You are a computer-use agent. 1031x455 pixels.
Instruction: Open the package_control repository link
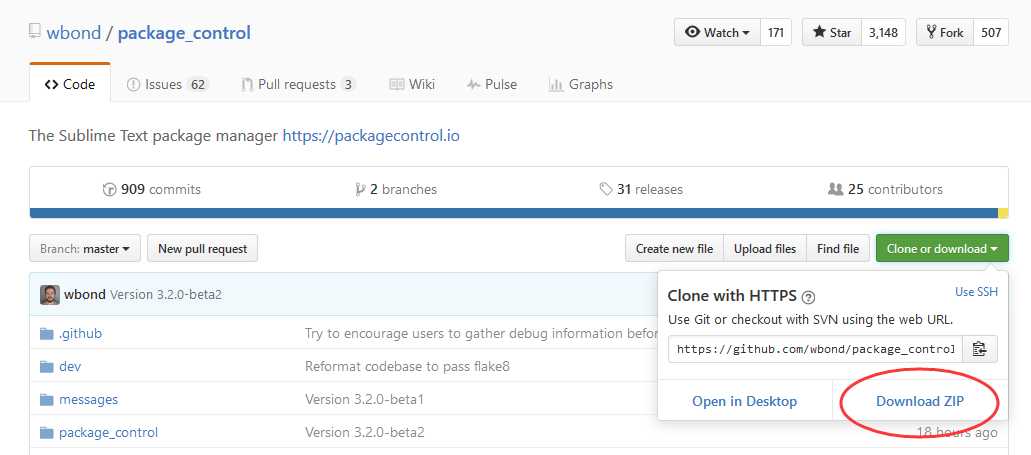point(184,32)
